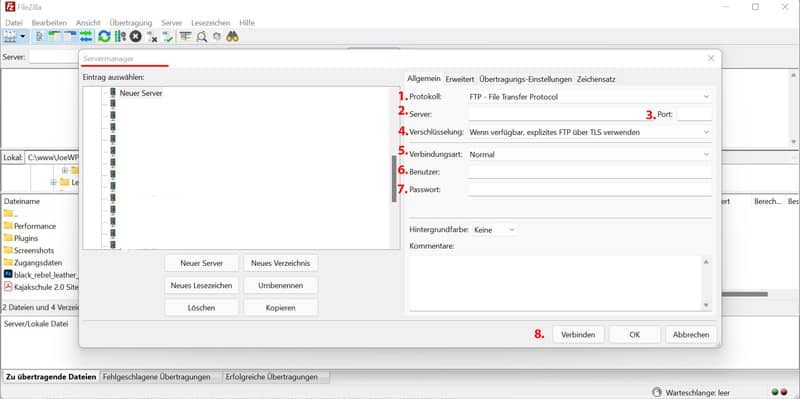
Task: Click the green refresh file lists icon
Action: point(105,37)
